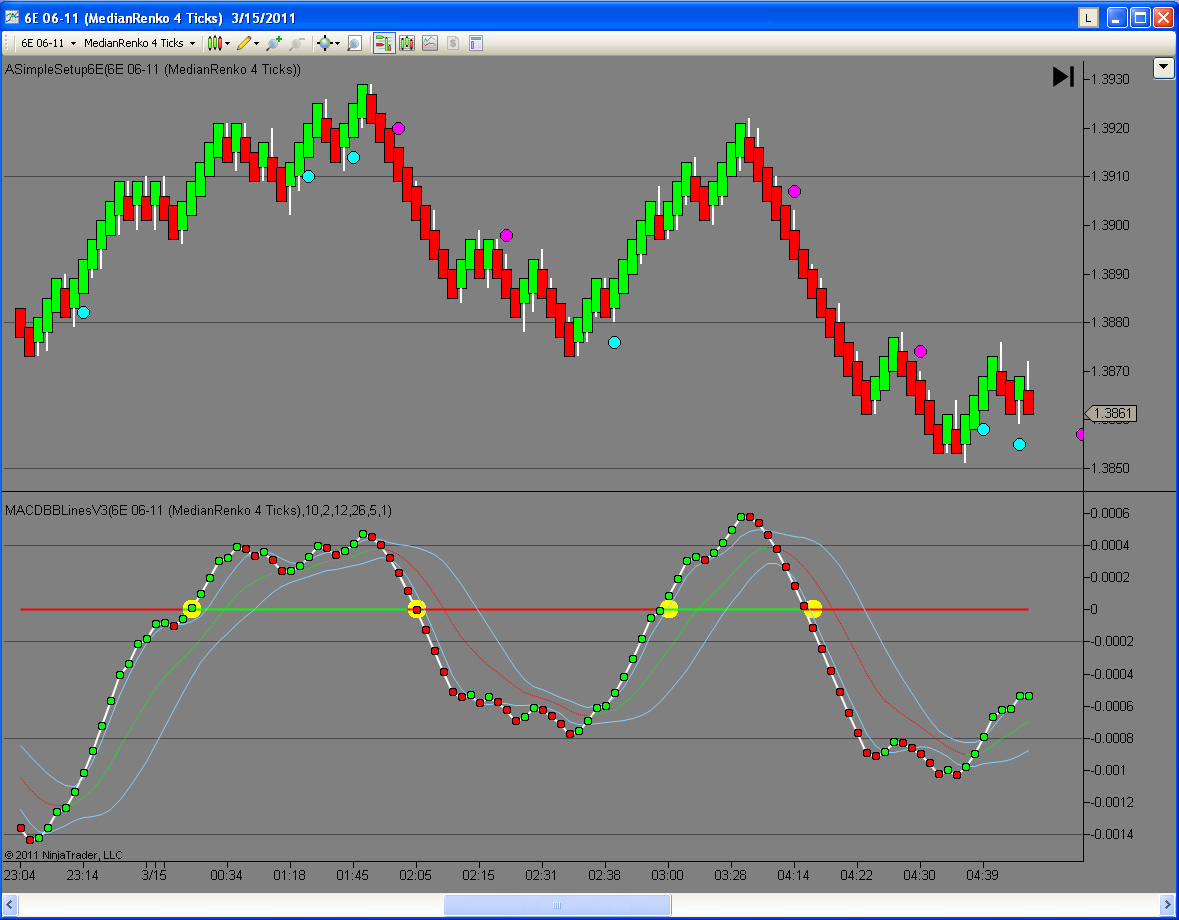The width and height of the screenshot is (1179, 920).
Task: Click the horizontal scrollbar thumb
Action: click(x=557, y=904)
